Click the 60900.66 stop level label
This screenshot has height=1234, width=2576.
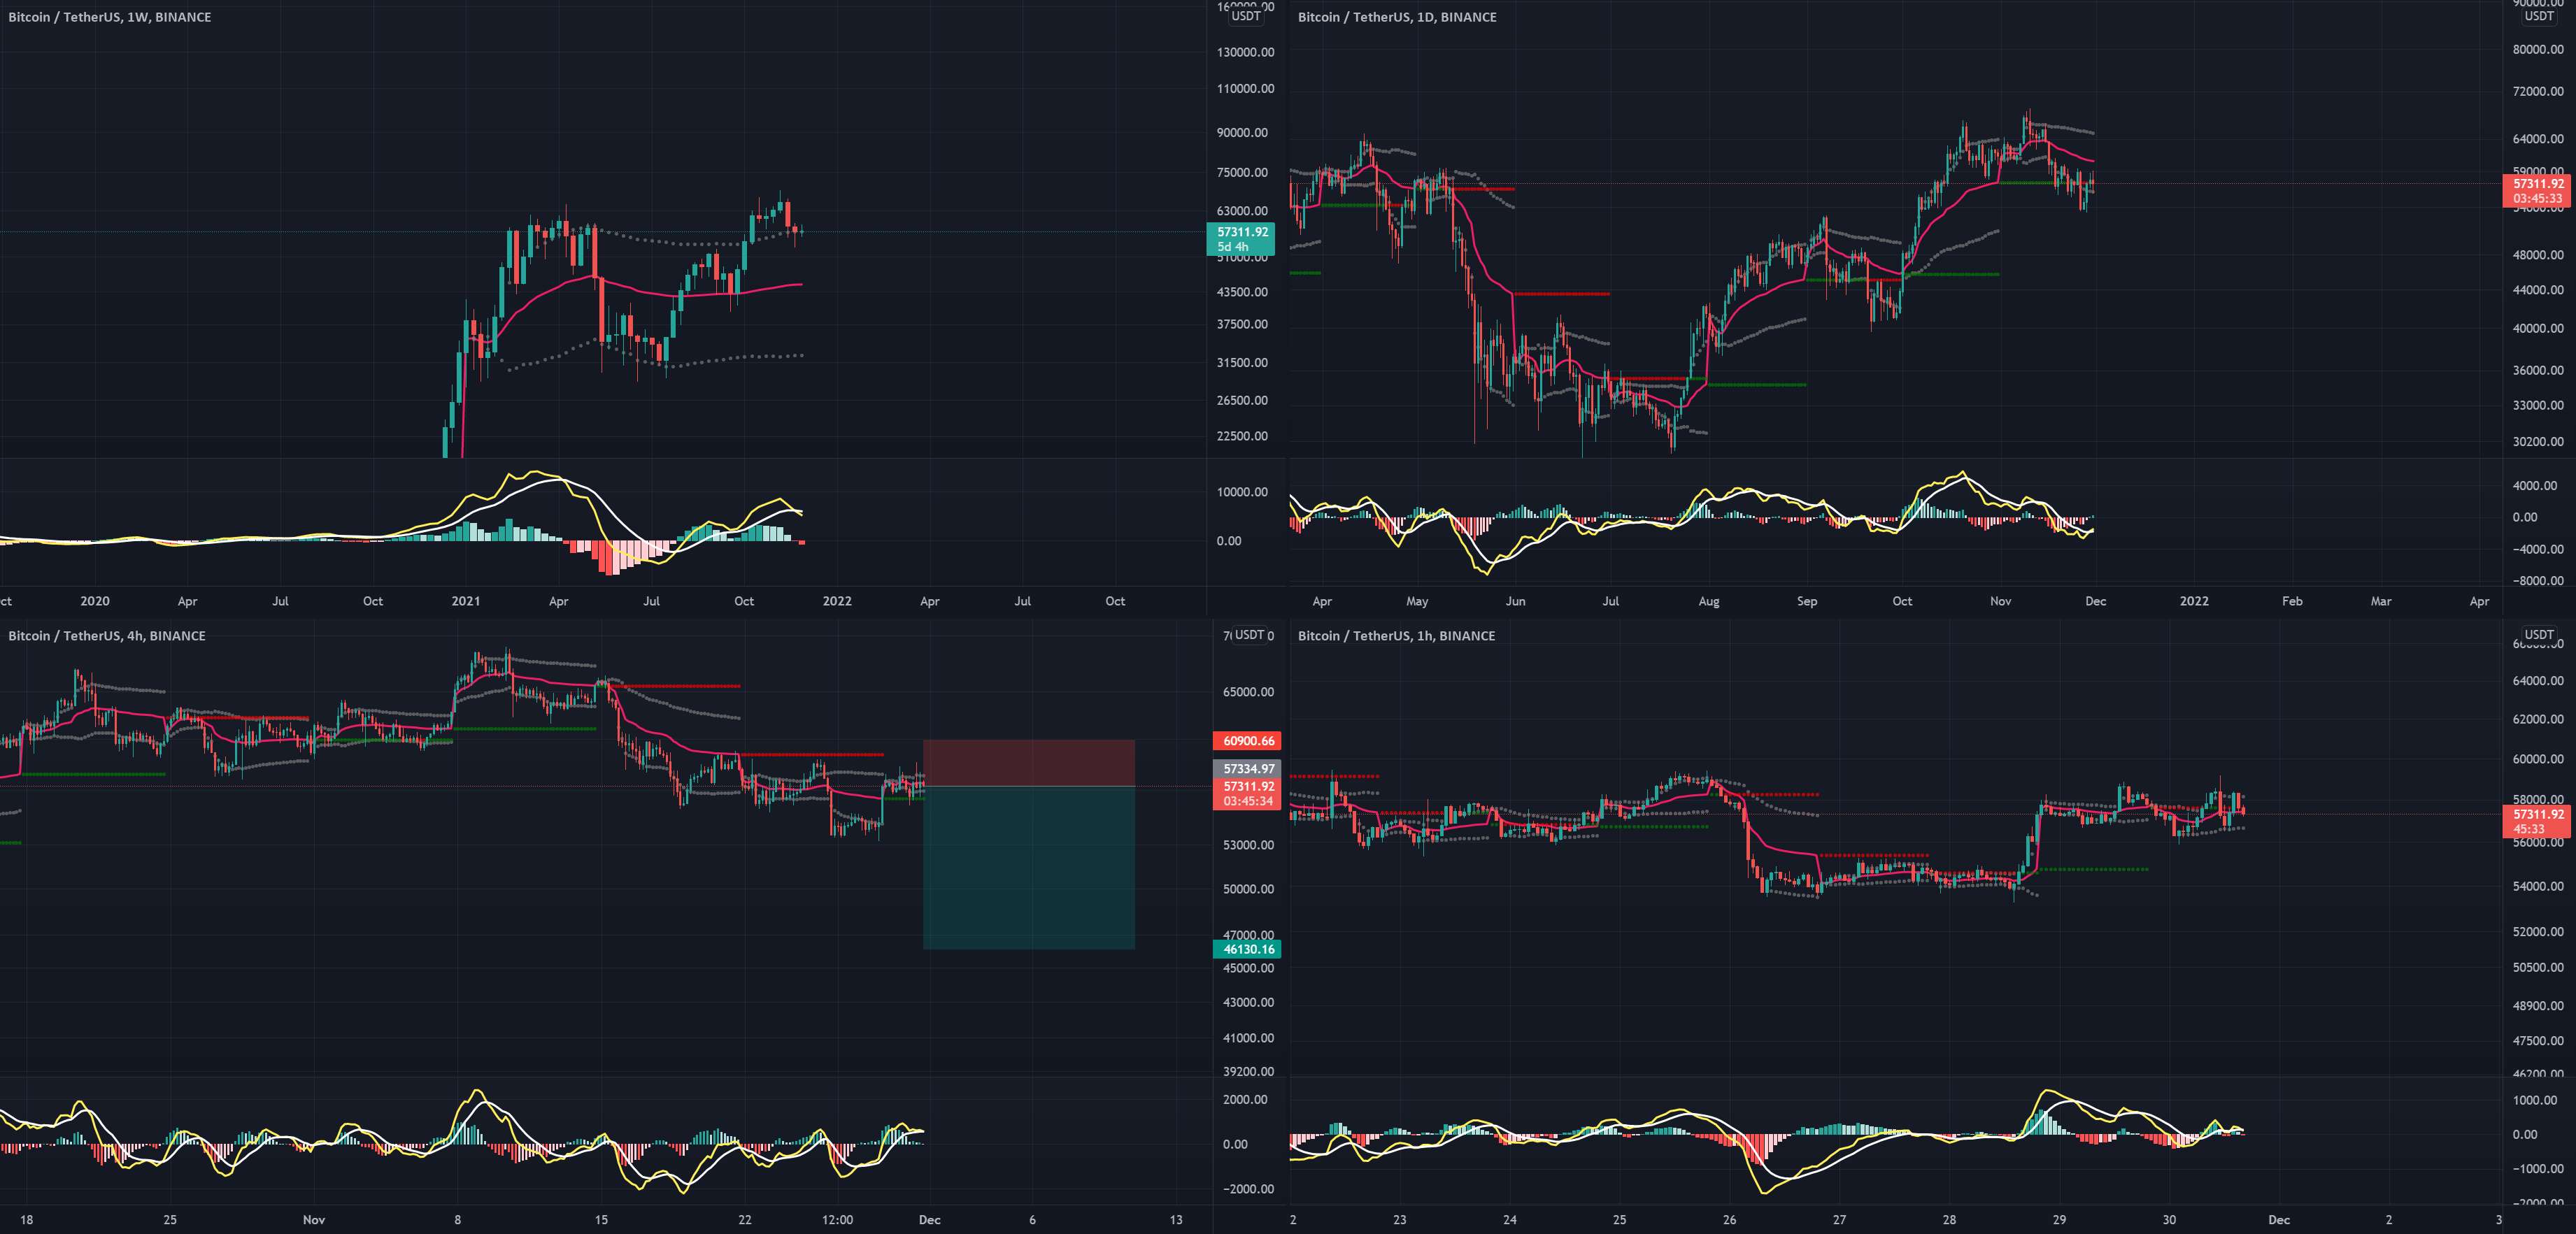coord(1247,741)
